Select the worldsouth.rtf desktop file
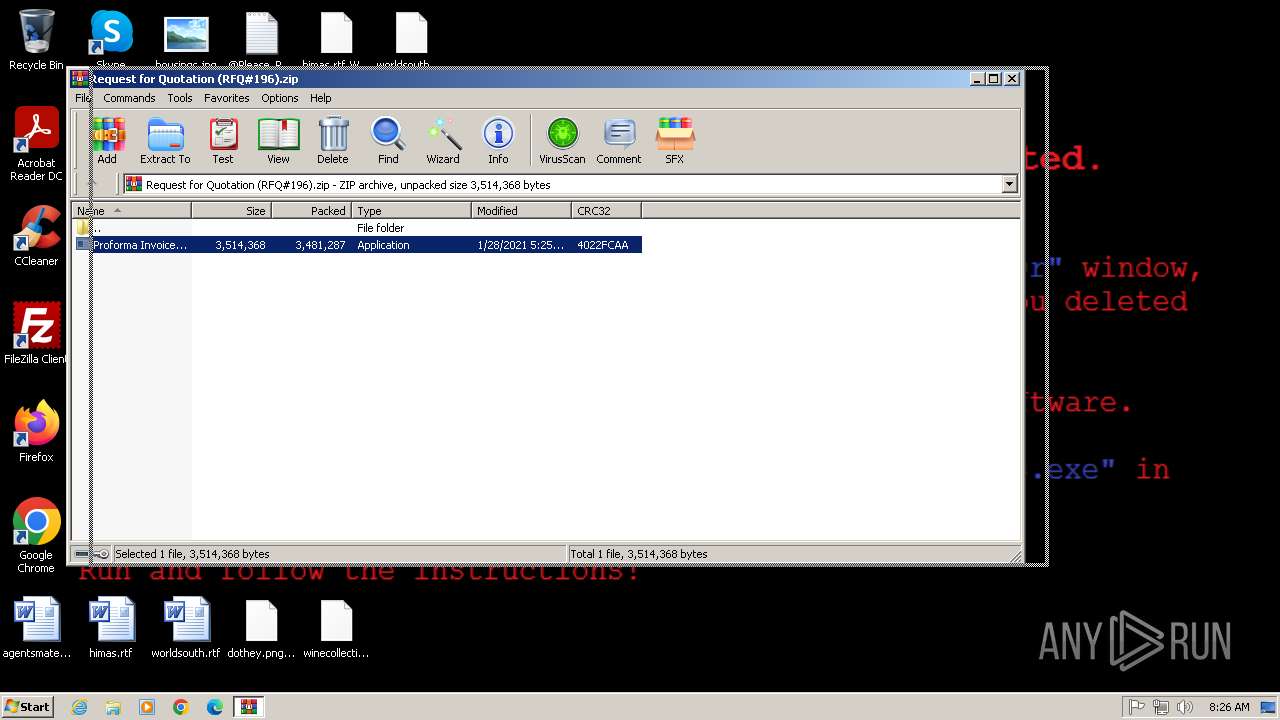Image resolution: width=1280 pixels, height=720 pixels. tap(186, 628)
